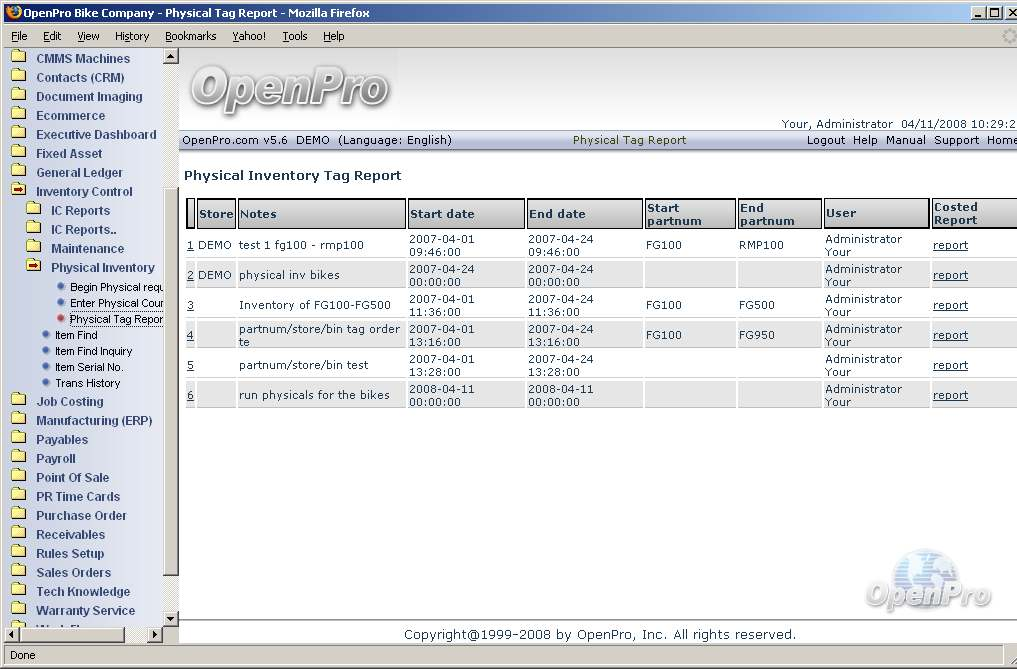Select Trans History in sidebar

[x=87, y=383]
